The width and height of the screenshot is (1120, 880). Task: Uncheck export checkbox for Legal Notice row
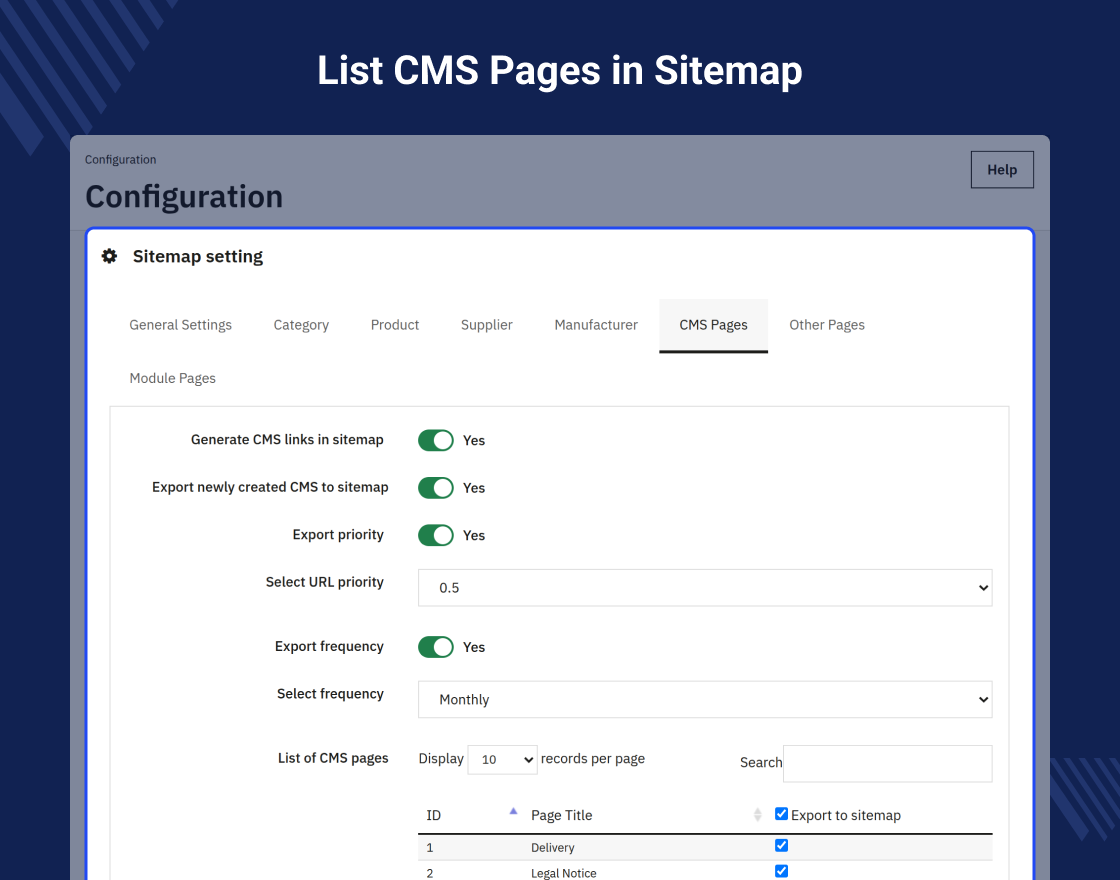[x=781, y=871]
